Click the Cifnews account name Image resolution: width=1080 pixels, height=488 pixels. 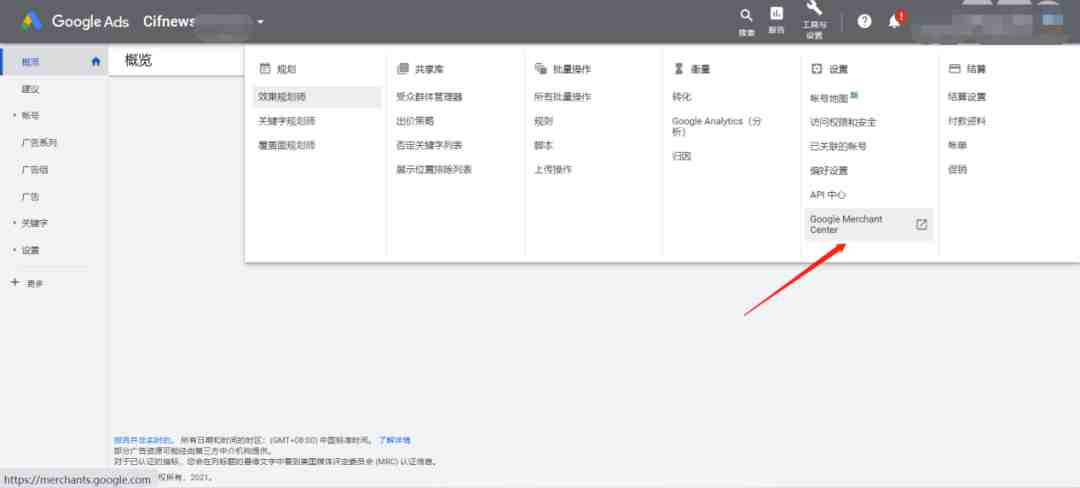[x=169, y=21]
